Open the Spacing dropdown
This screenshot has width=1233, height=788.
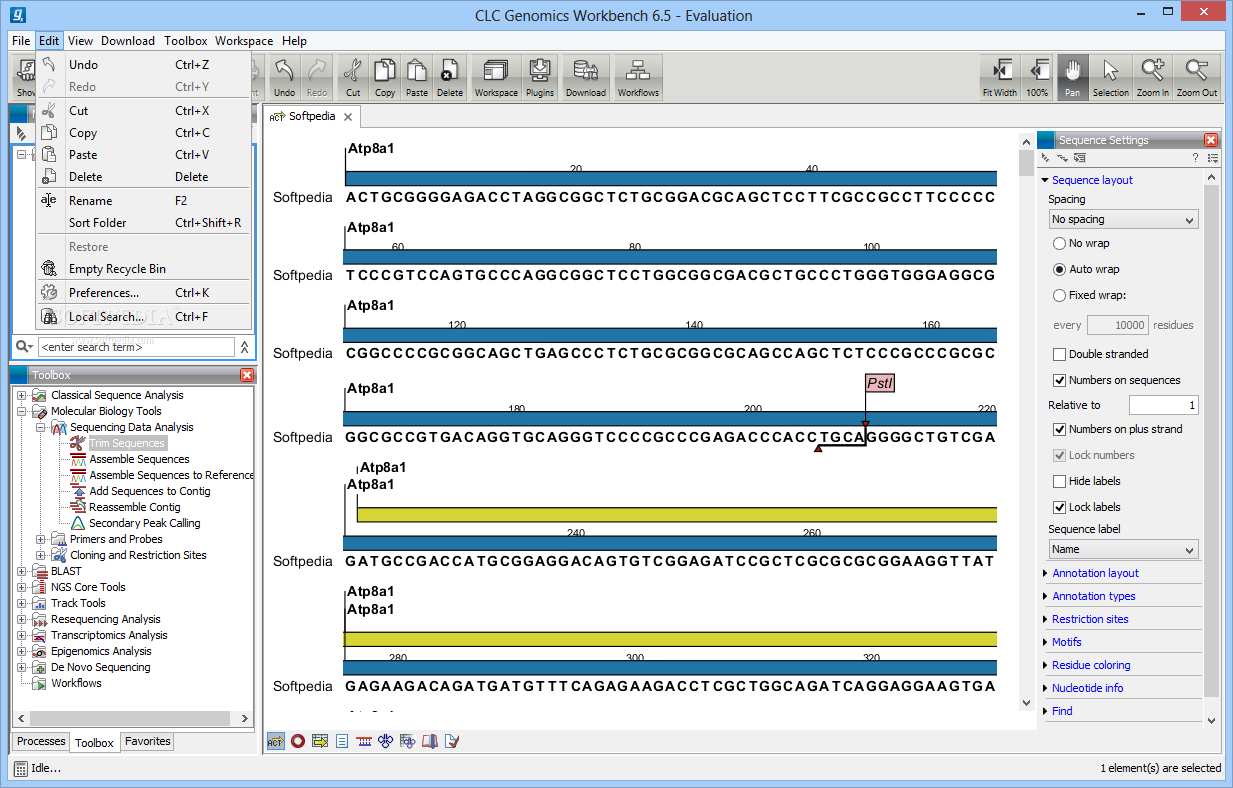(x=1123, y=219)
